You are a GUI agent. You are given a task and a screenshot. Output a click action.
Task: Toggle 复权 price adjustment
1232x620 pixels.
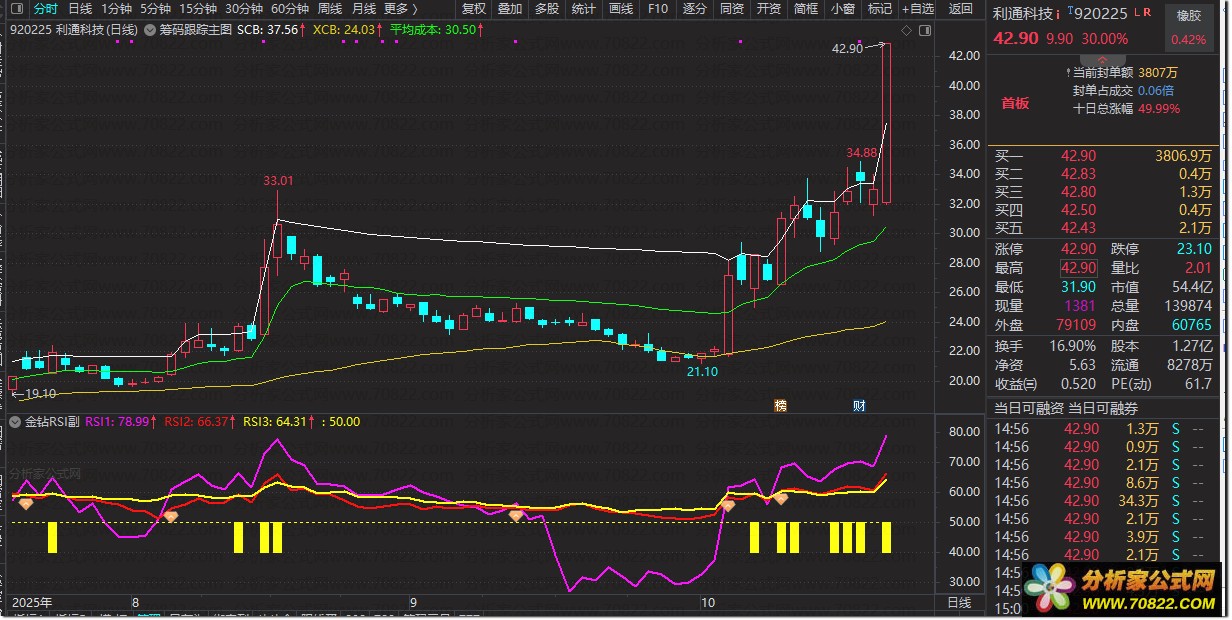474,9
